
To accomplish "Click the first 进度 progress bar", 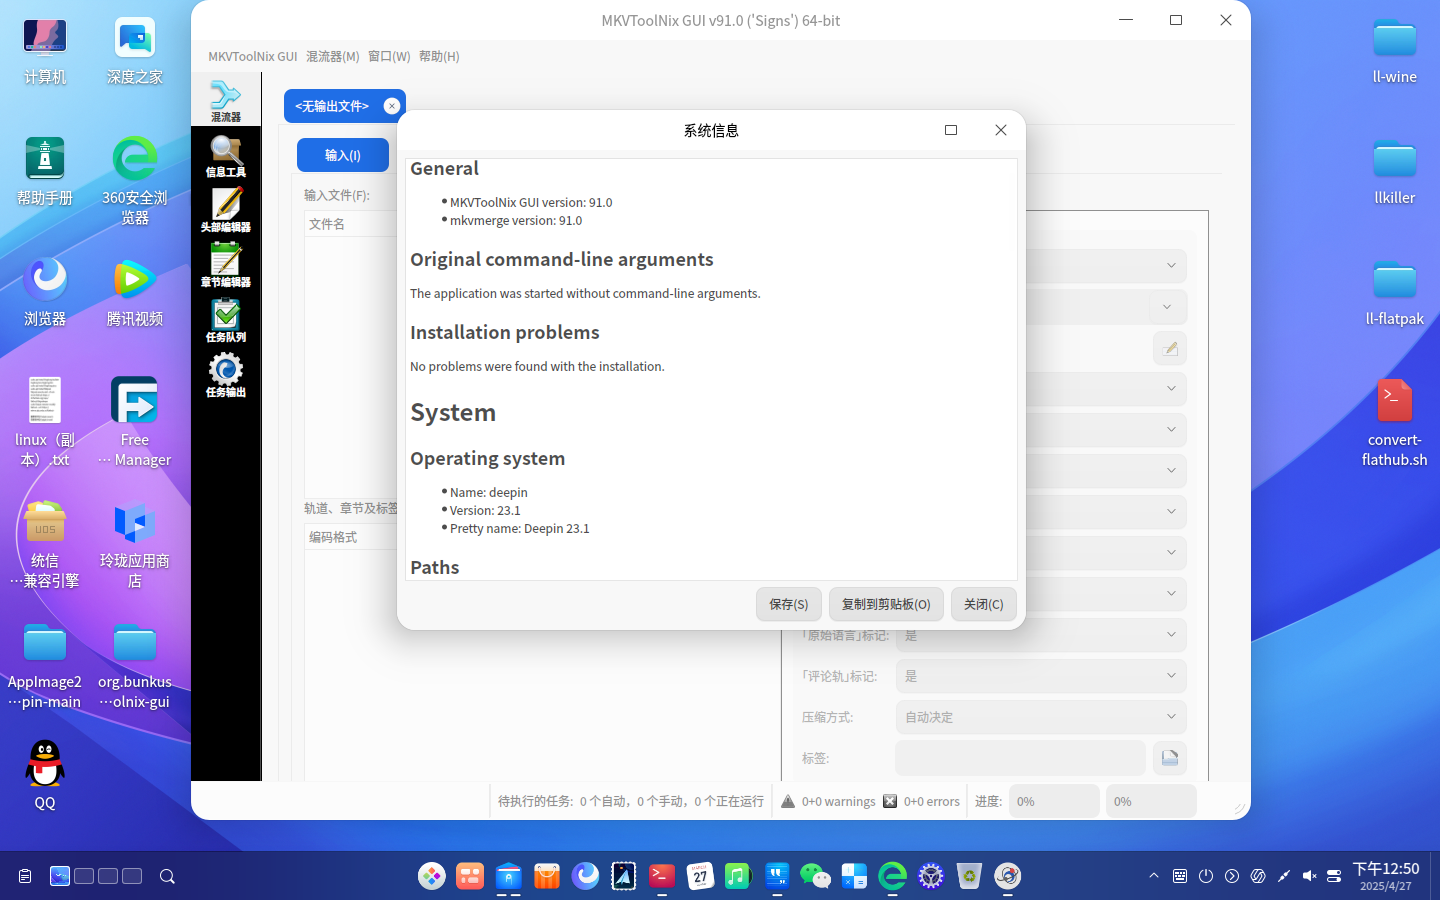I will [1054, 801].
